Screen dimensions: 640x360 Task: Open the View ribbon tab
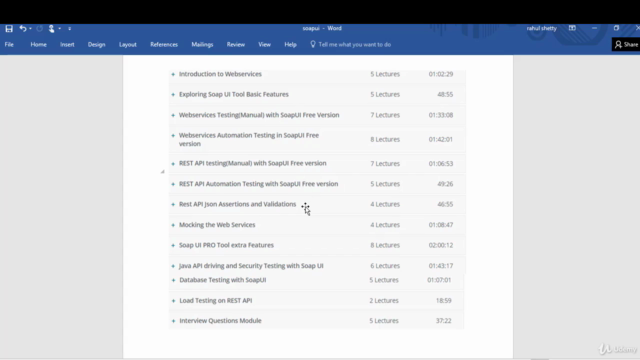(x=264, y=44)
